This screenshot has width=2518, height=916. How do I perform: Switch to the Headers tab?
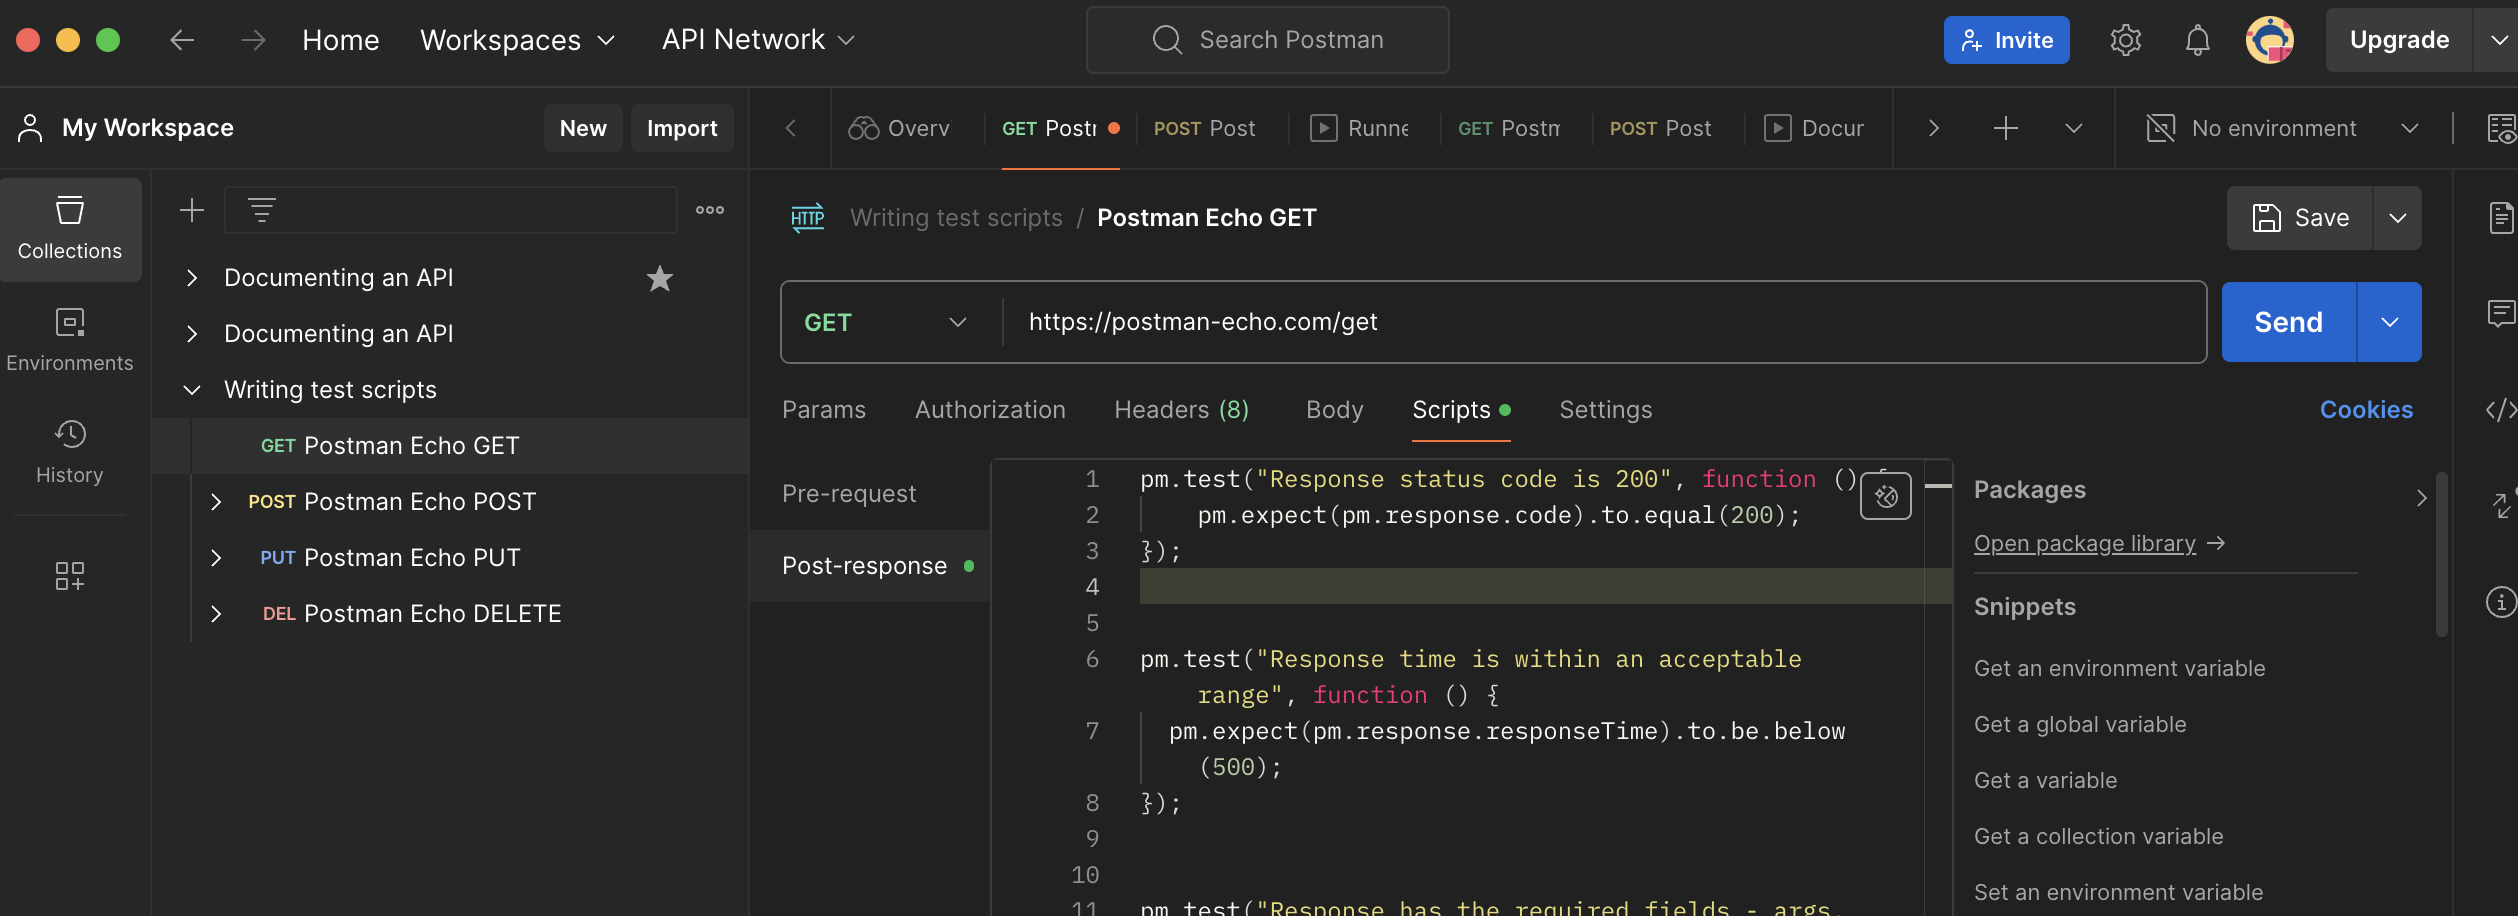point(1181,410)
